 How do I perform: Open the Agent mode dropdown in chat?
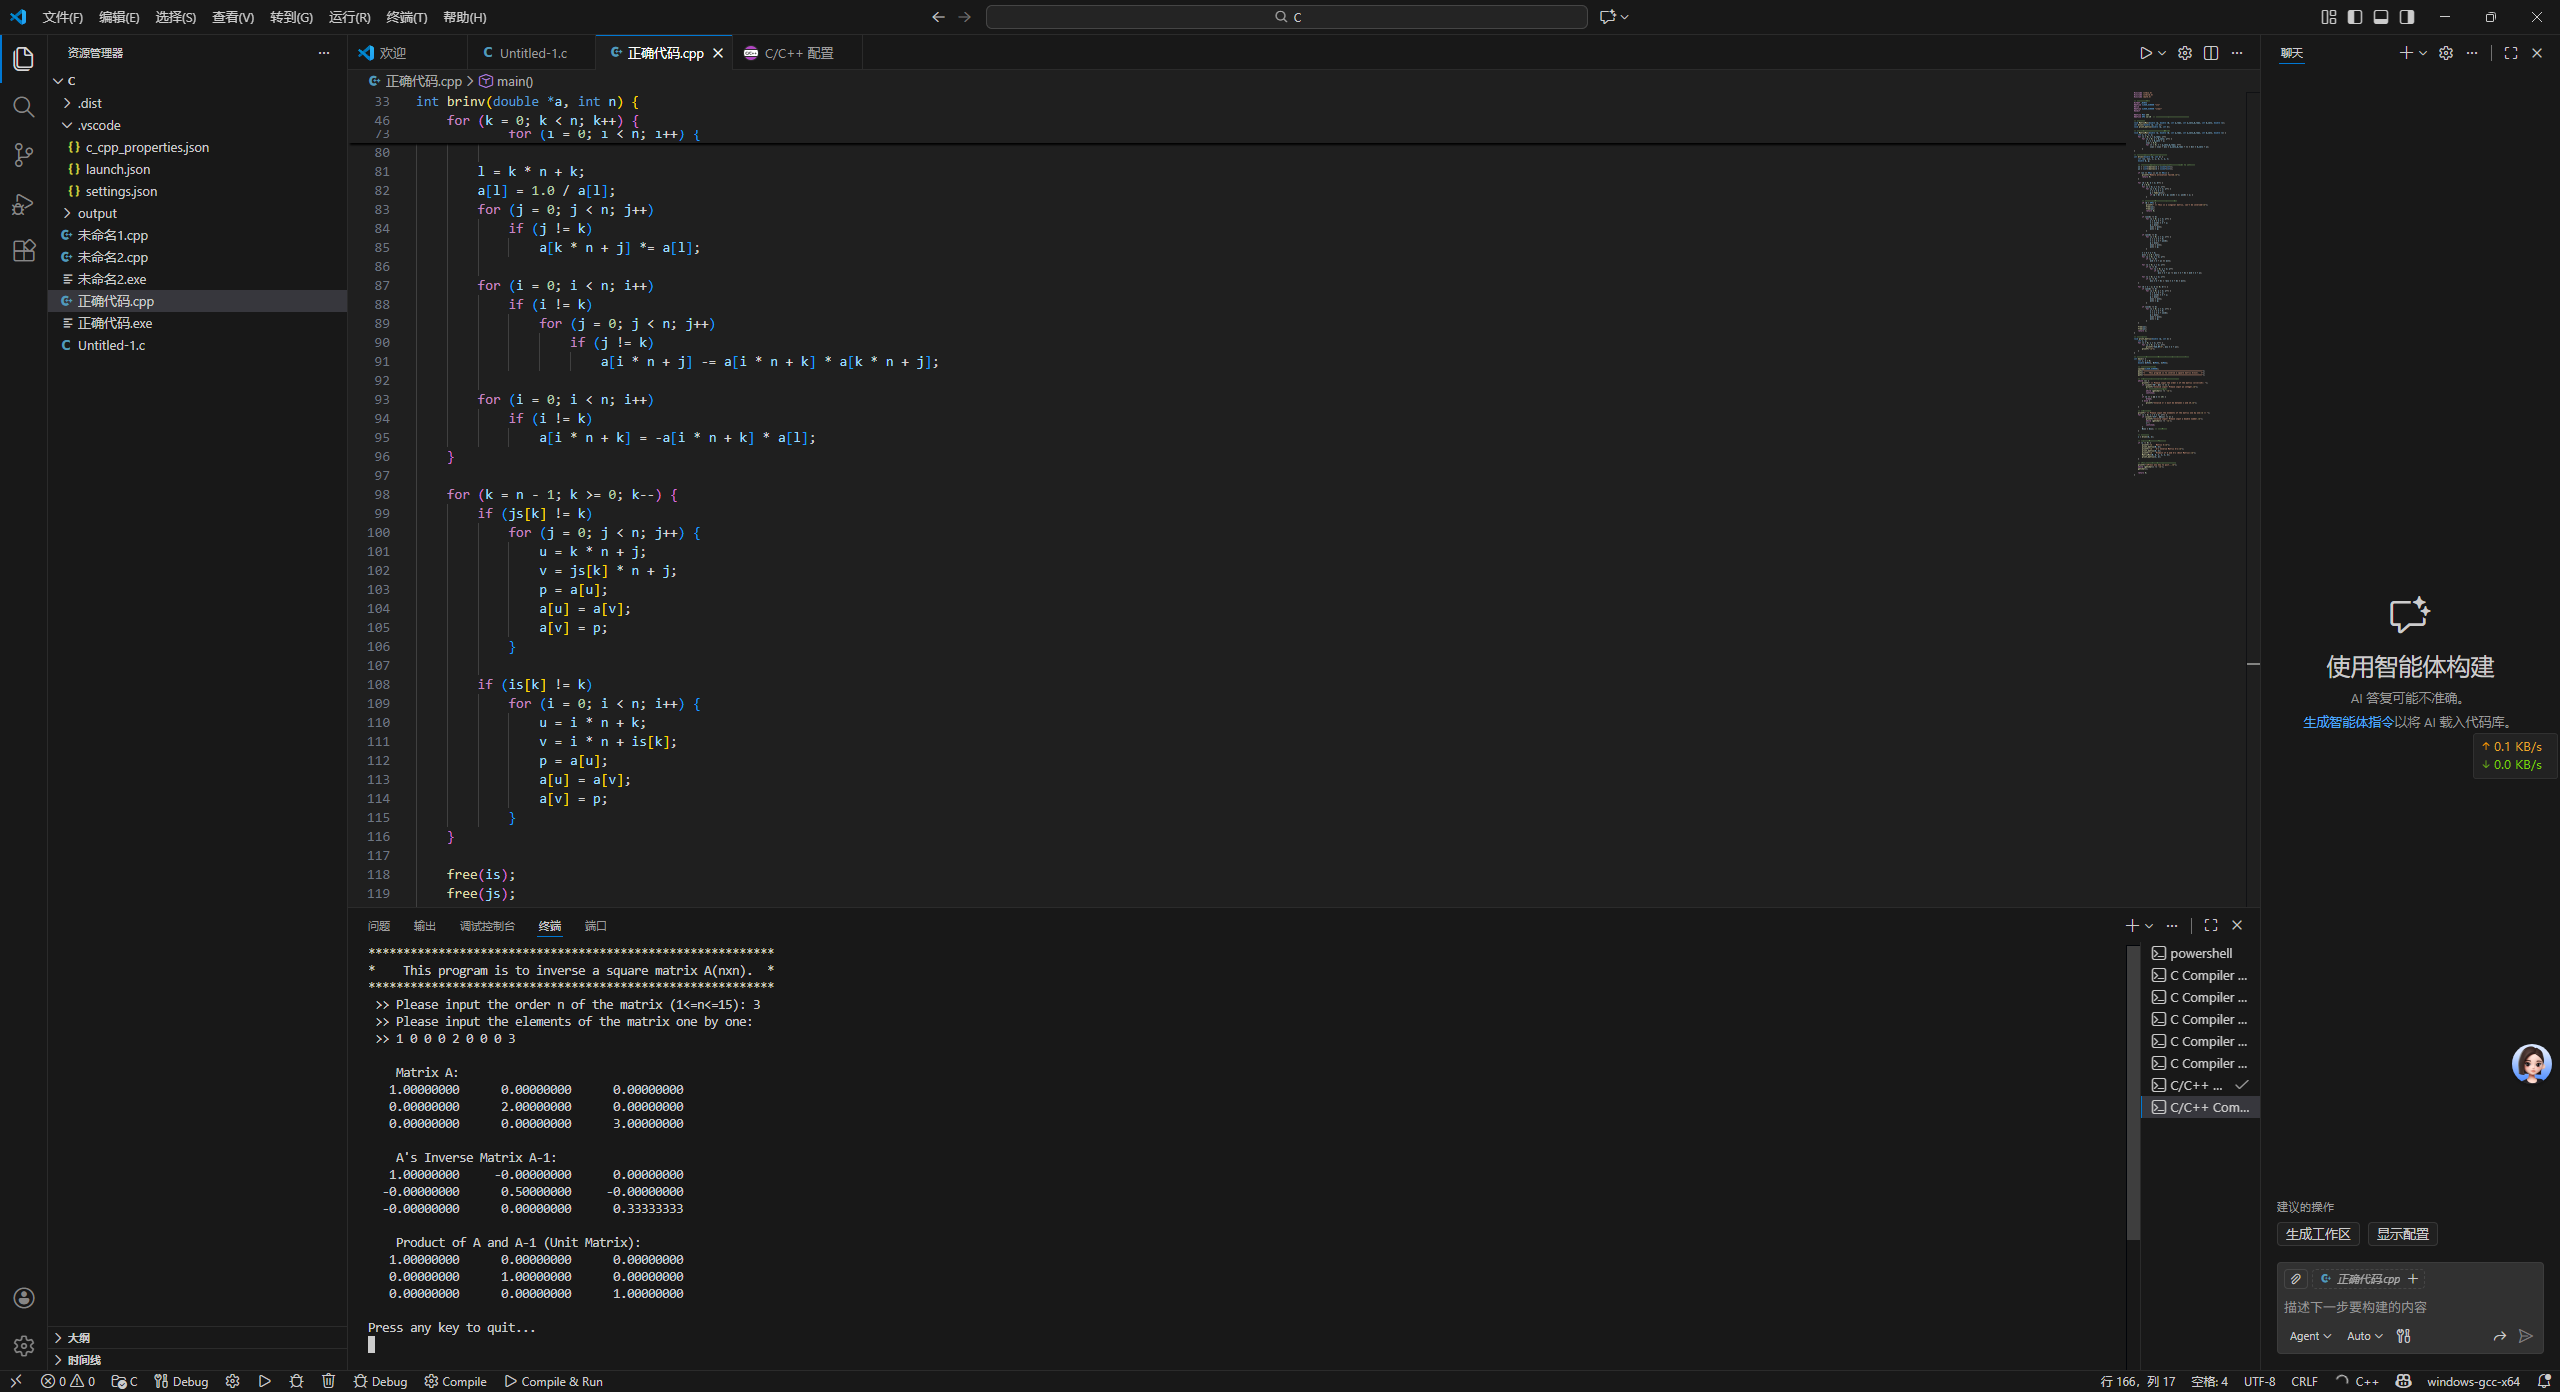click(2309, 1336)
